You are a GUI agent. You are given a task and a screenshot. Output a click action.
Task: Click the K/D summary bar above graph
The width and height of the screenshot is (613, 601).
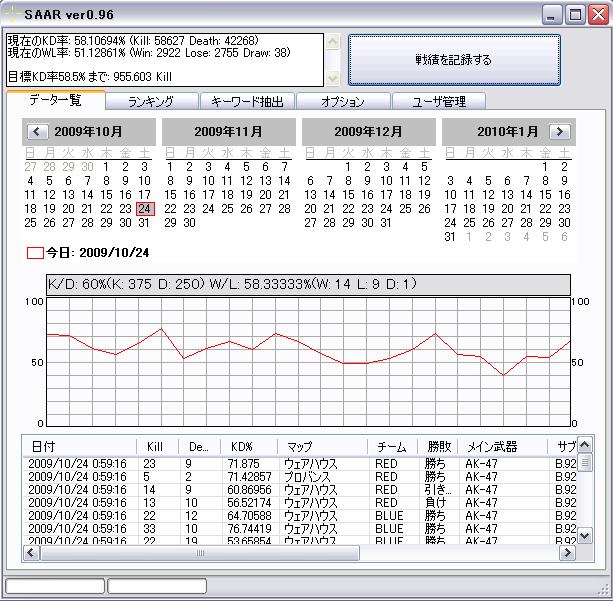(308, 284)
